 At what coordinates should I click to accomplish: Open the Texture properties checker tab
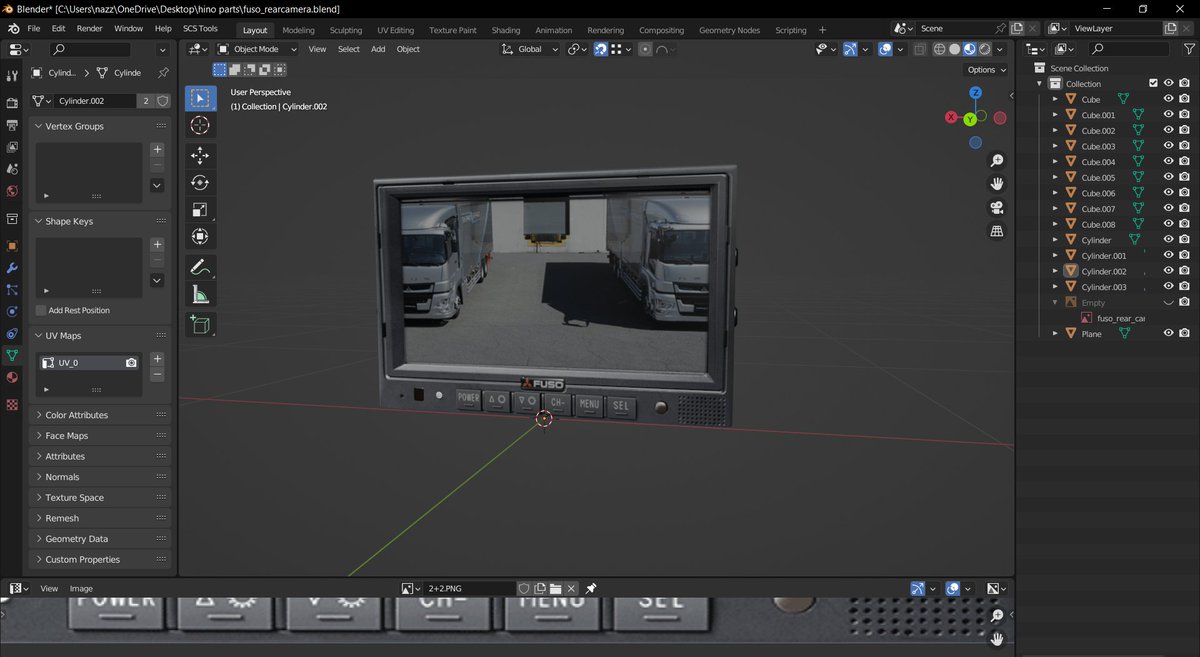tap(12, 405)
